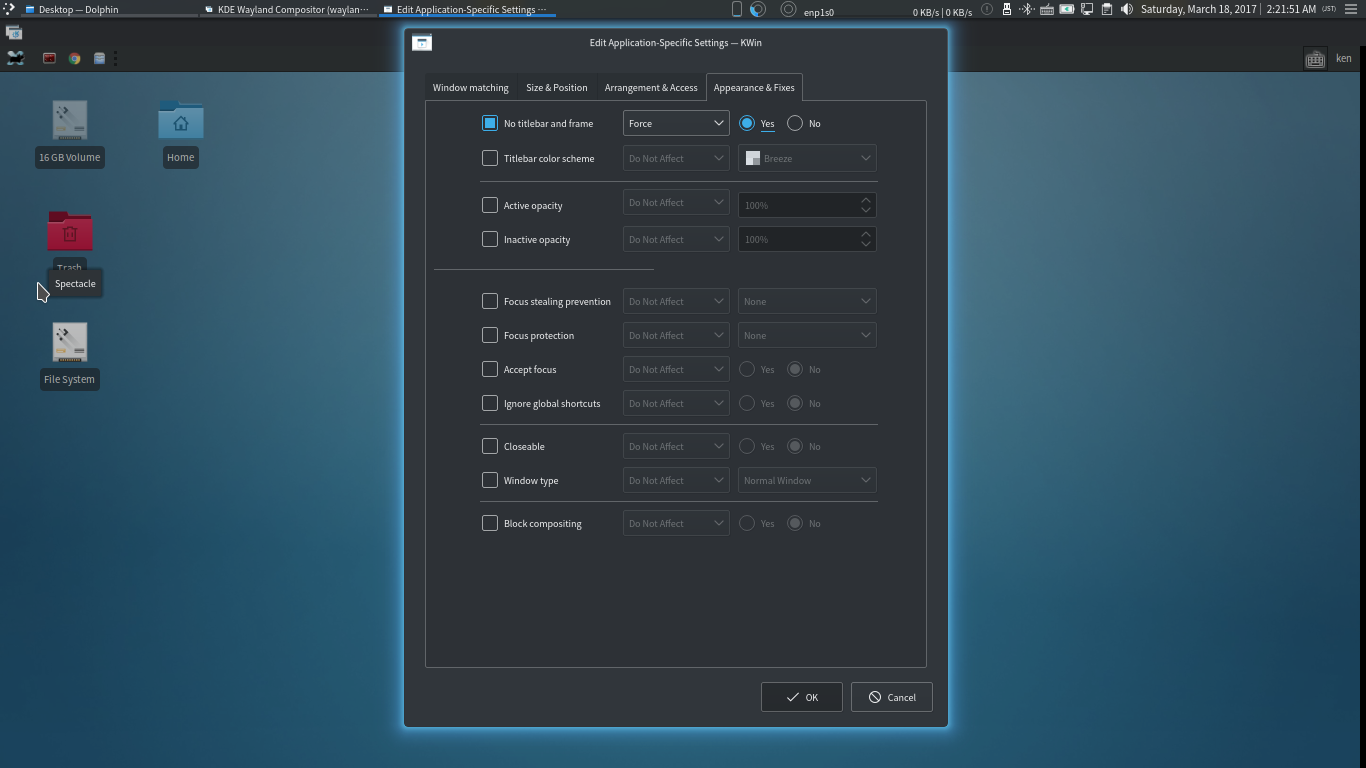Click the Edit Application-Specific Settings taskbar entry
The image size is (1366, 768).
click(x=467, y=9)
